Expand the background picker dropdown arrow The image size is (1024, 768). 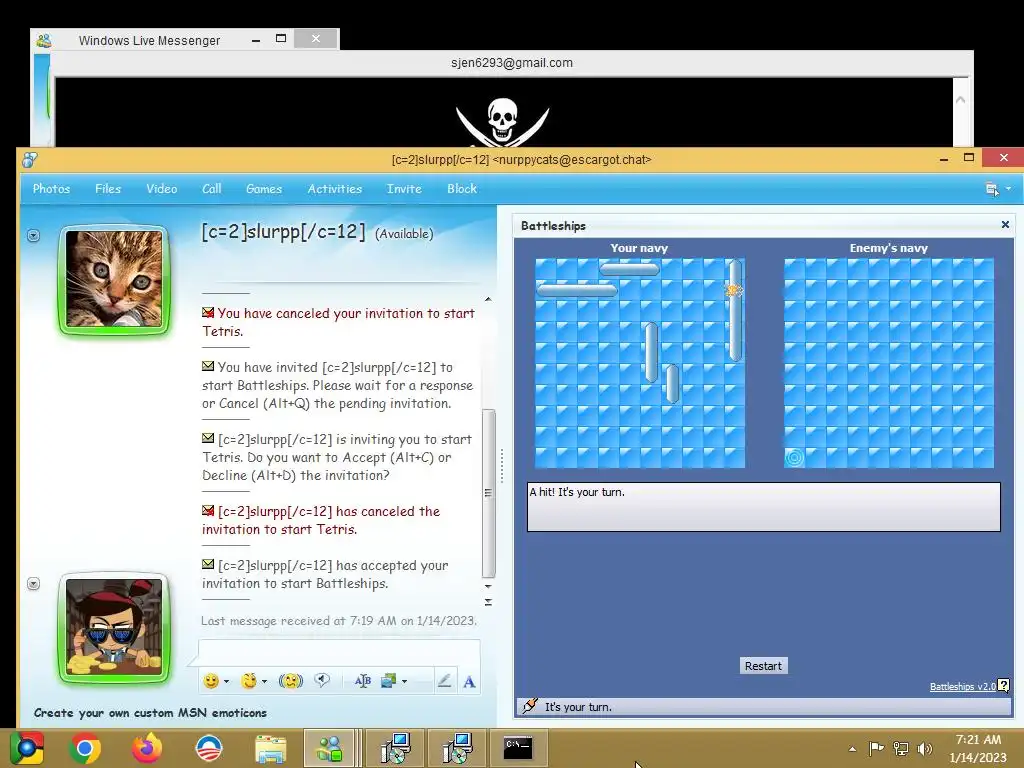pyautogui.click(x=405, y=681)
